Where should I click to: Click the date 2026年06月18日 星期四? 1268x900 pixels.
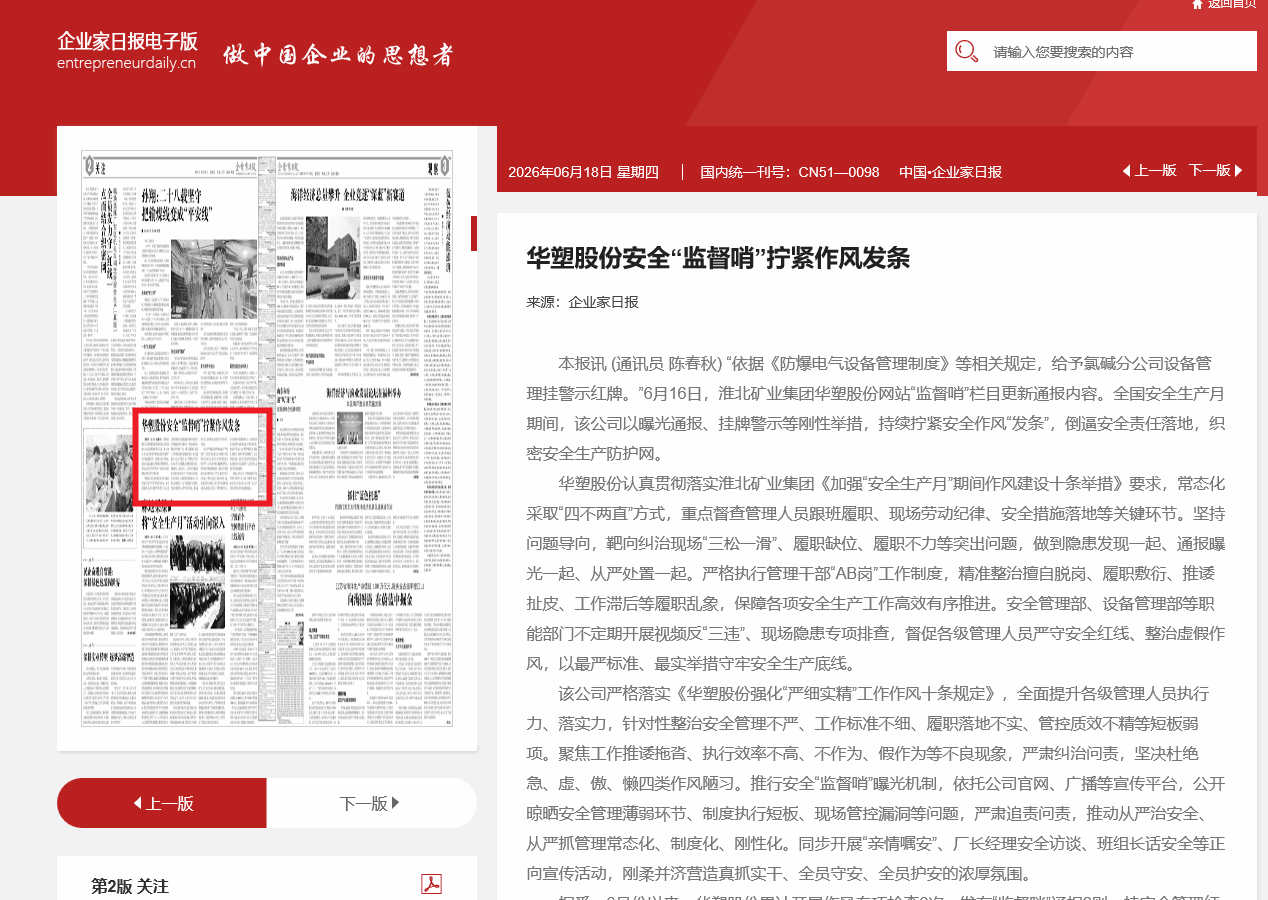click(583, 172)
